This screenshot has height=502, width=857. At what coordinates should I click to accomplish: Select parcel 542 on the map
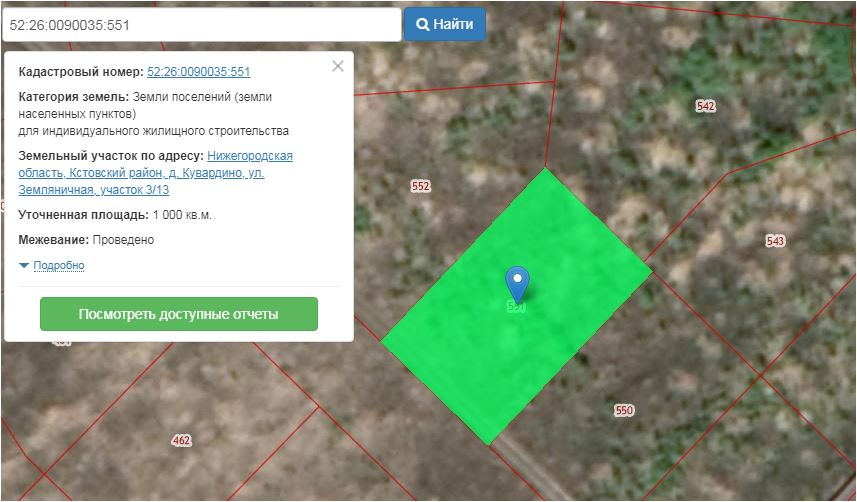tap(705, 106)
